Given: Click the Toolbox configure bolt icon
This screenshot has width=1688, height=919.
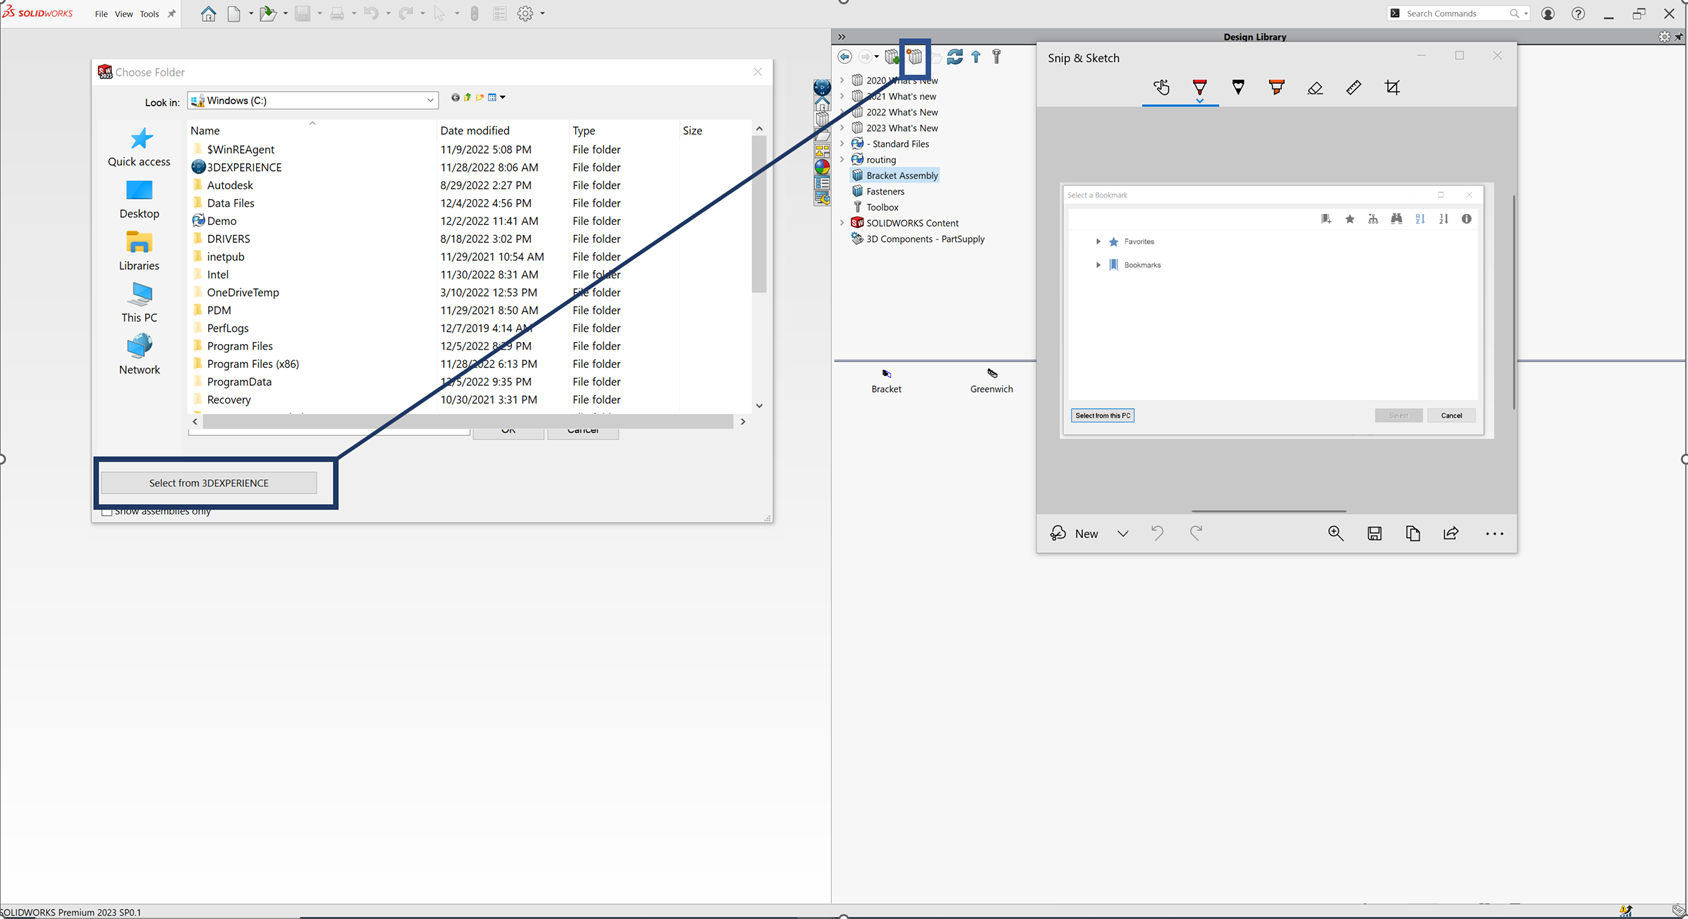Looking at the screenshot, I should [x=996, y=57].
